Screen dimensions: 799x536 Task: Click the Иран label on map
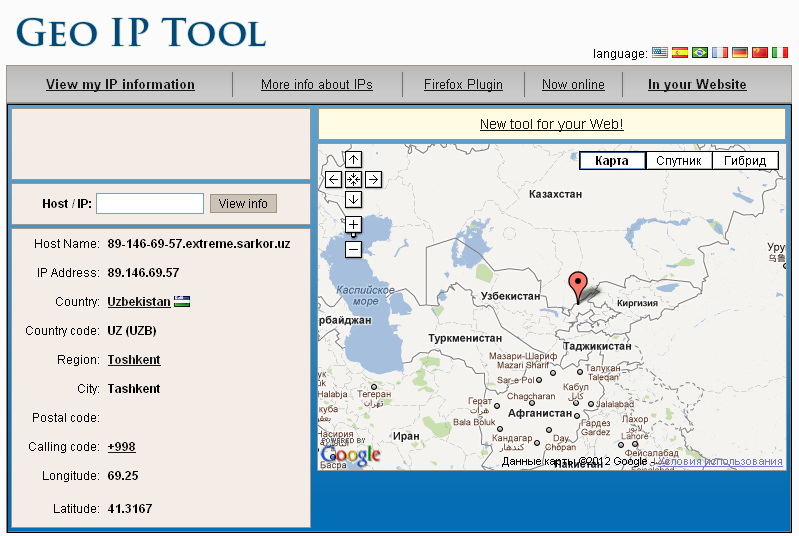click(406, 436)
